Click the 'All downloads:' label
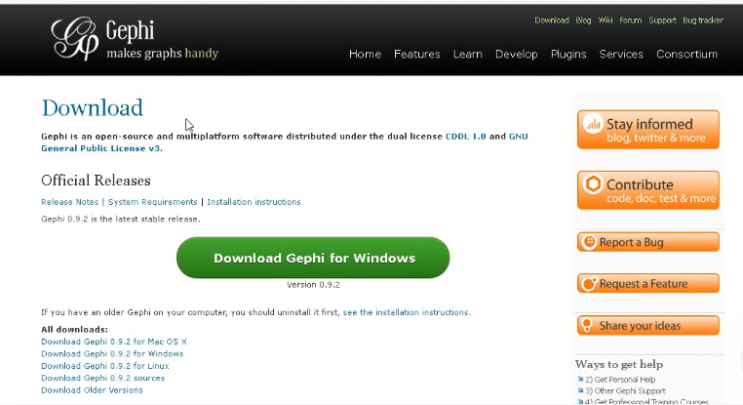This screenshot has width=743, height=405. (x=74, y=329)
